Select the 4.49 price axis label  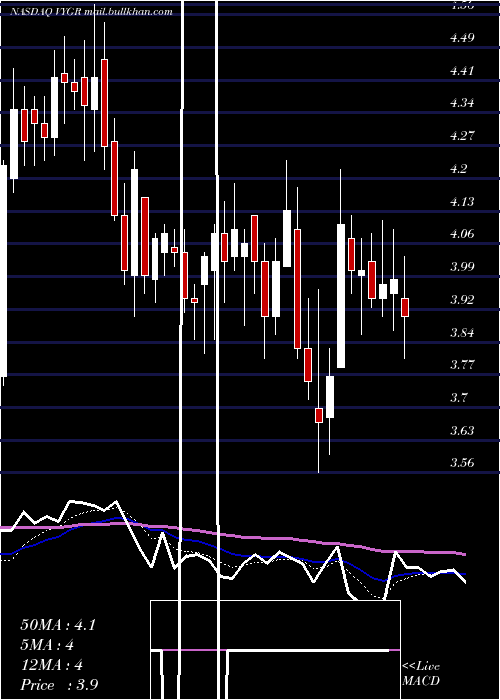[462, 38]
